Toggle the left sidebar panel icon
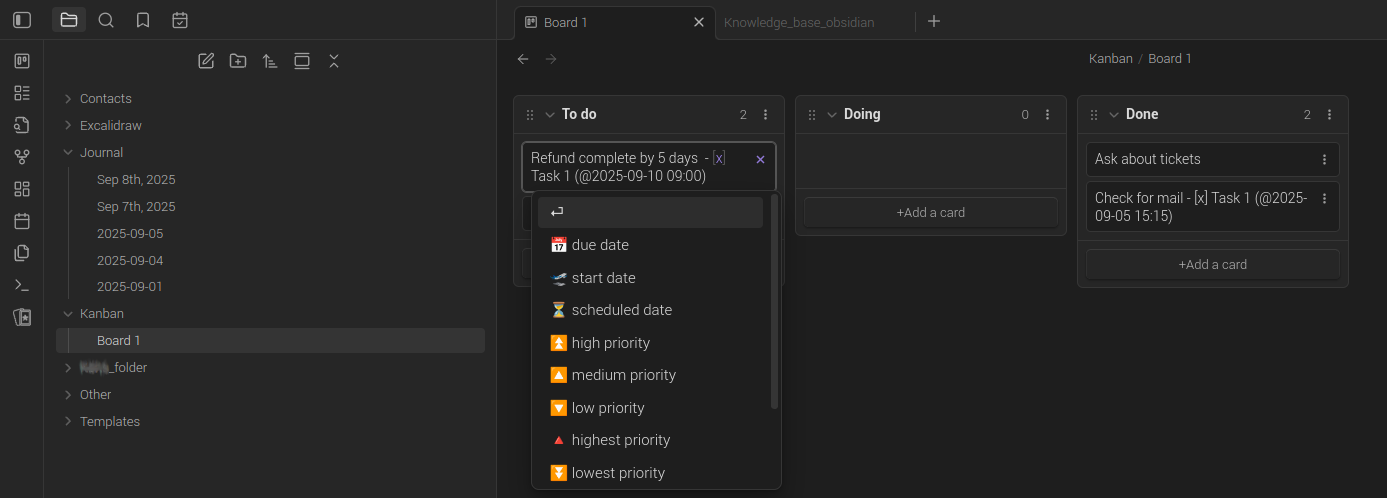Image resolution: width=1387 pixels, height=498 pixels. (x=22, y=20)
